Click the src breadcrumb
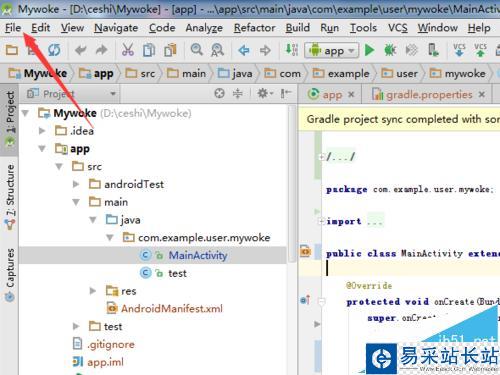Screen dimensions: 500x375 click(x=140, y=73)
